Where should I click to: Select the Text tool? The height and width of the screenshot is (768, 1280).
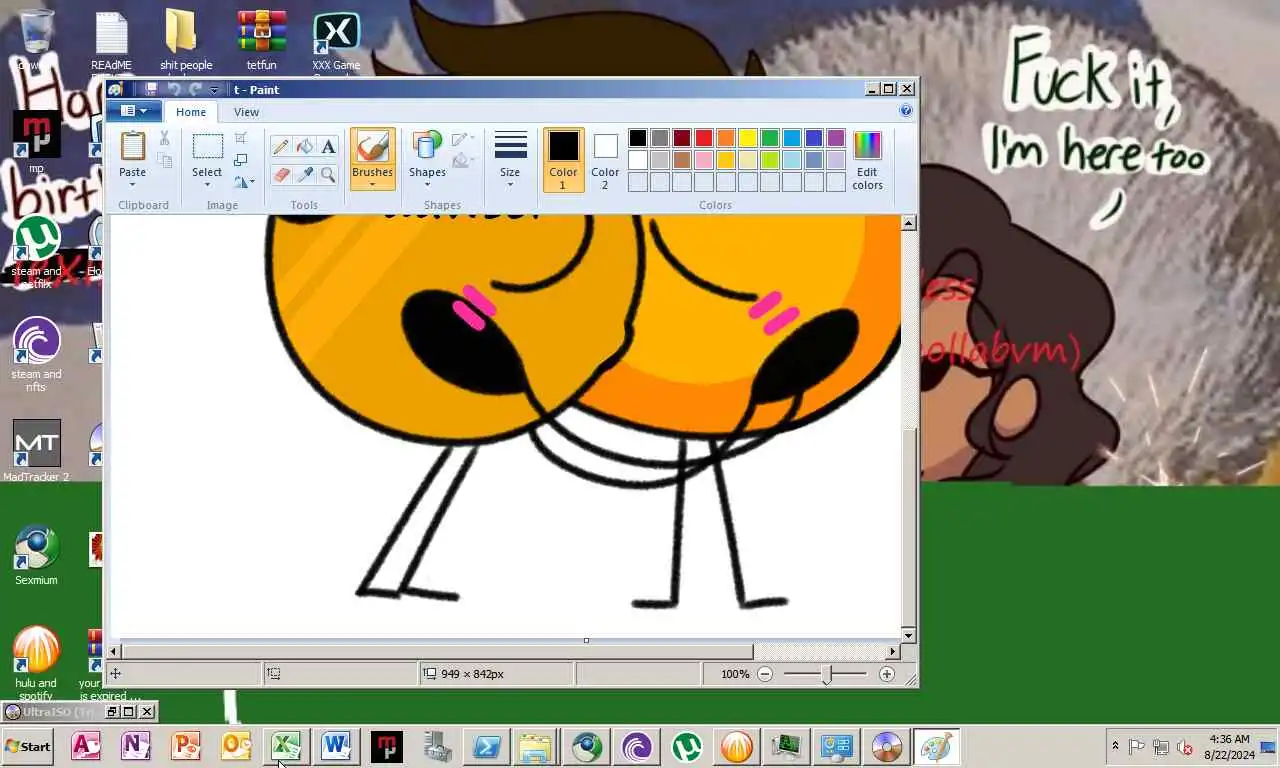pos(328,147)
